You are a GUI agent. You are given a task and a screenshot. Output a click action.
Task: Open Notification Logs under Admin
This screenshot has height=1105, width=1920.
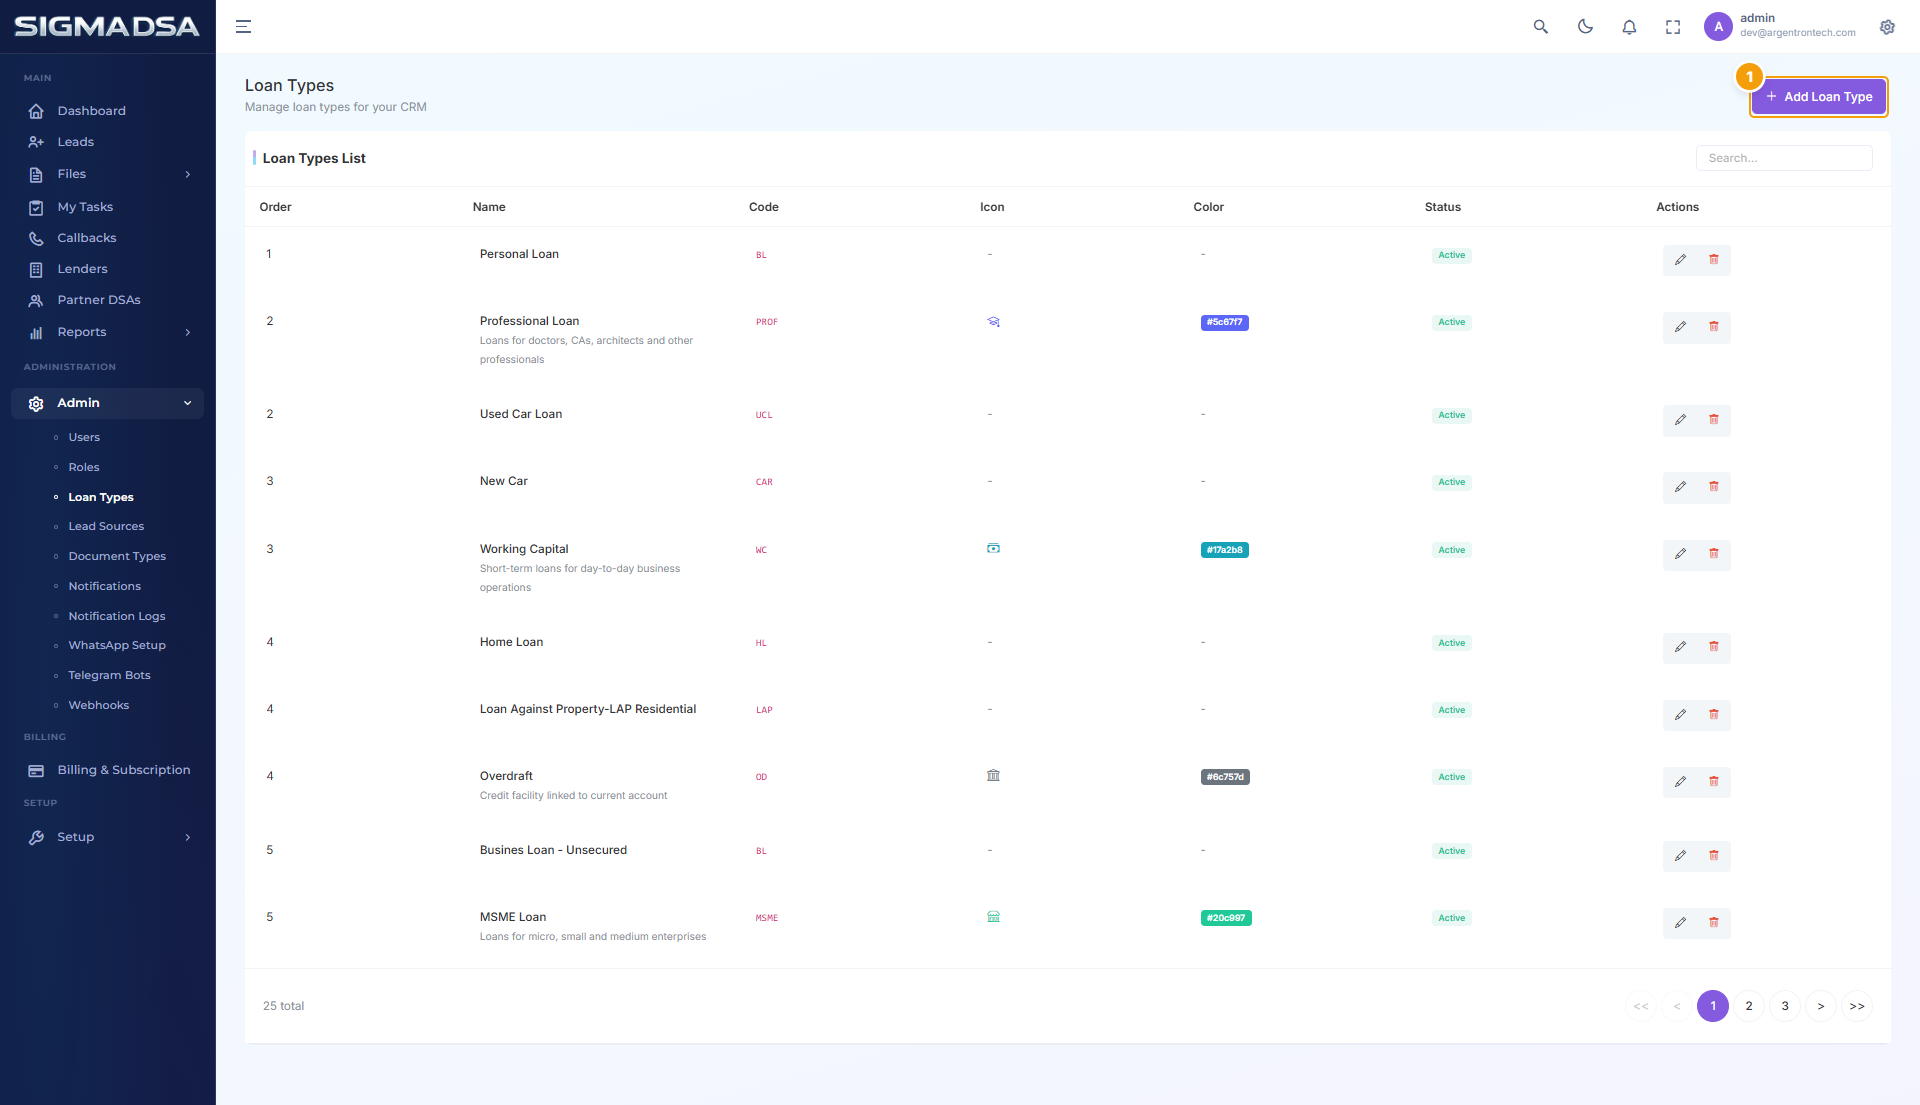117,616
